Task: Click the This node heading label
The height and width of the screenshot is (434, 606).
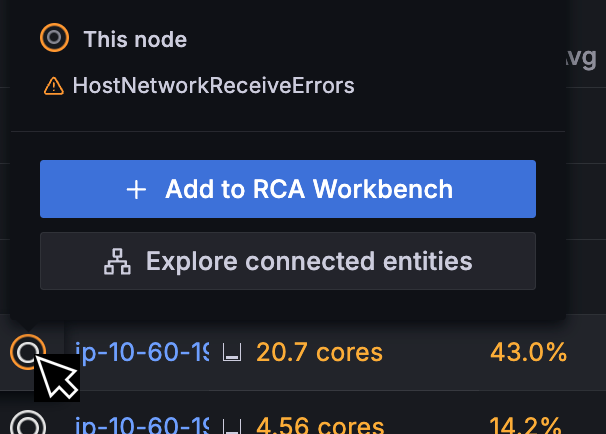Action: click(x=135, y=40)
